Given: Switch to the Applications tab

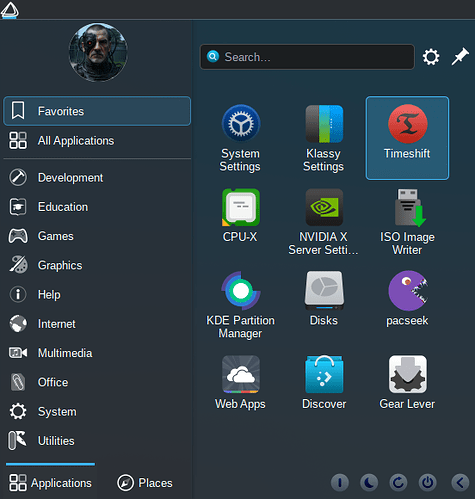Looking at the screenshot, I should coord(50,482).
